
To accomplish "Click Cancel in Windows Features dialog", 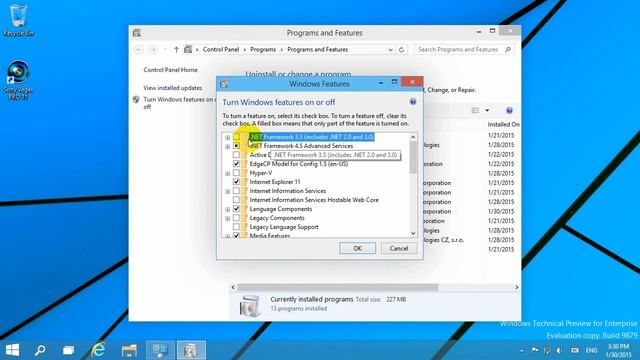I will click(x=399, y=248).
